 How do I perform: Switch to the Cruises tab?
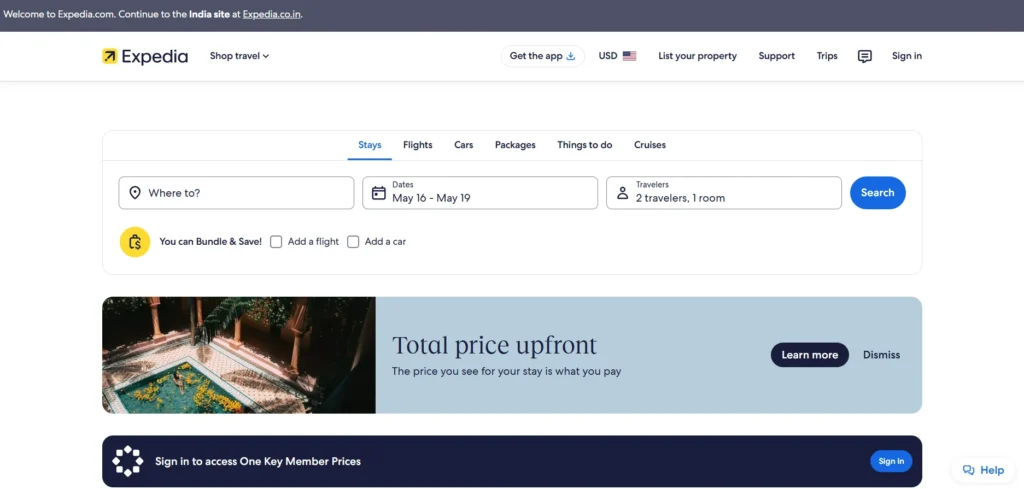click(x=650, y=145)
